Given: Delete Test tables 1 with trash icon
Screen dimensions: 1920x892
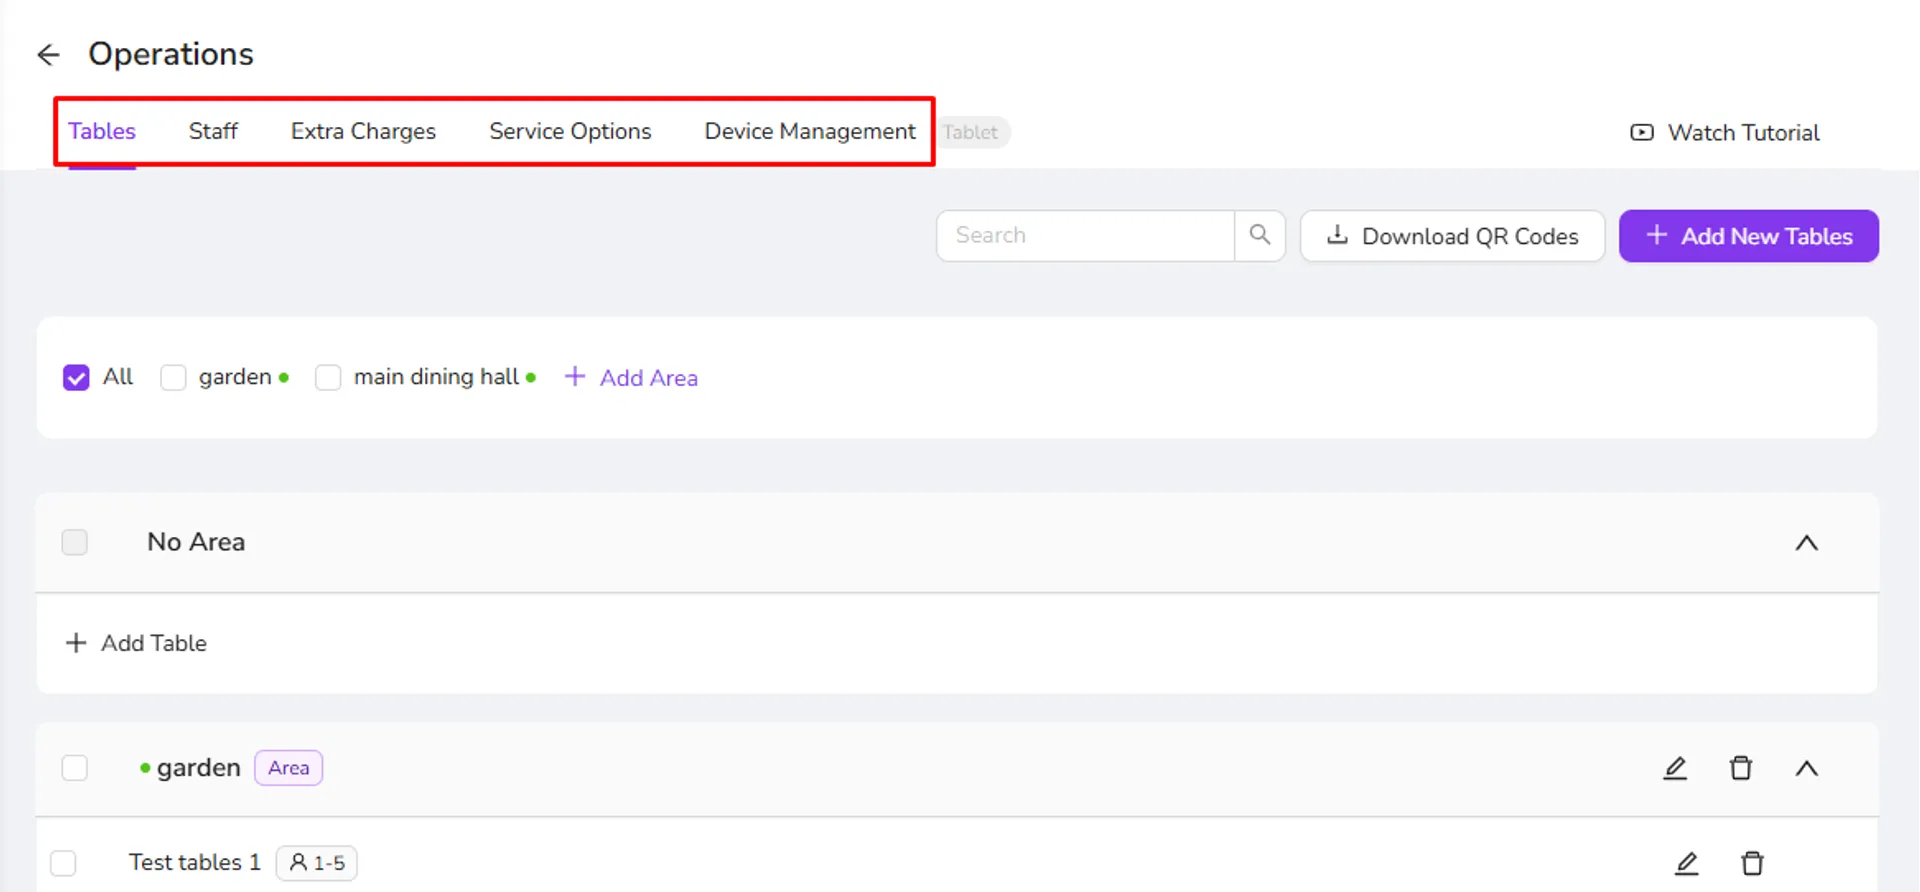Looking at the screenshot, I should click(x=1752, y=863).
